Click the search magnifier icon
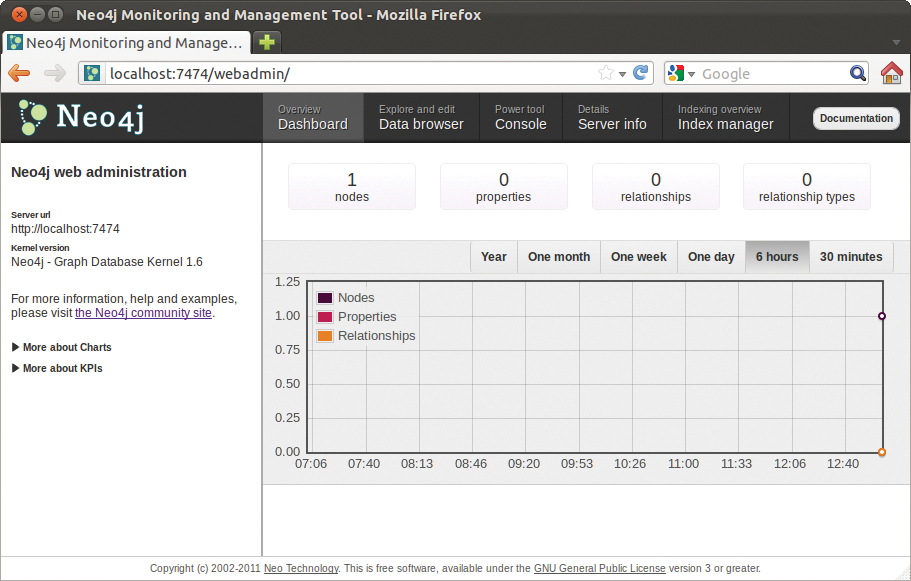Screen dimensions: 911x581 click(857, 73)
